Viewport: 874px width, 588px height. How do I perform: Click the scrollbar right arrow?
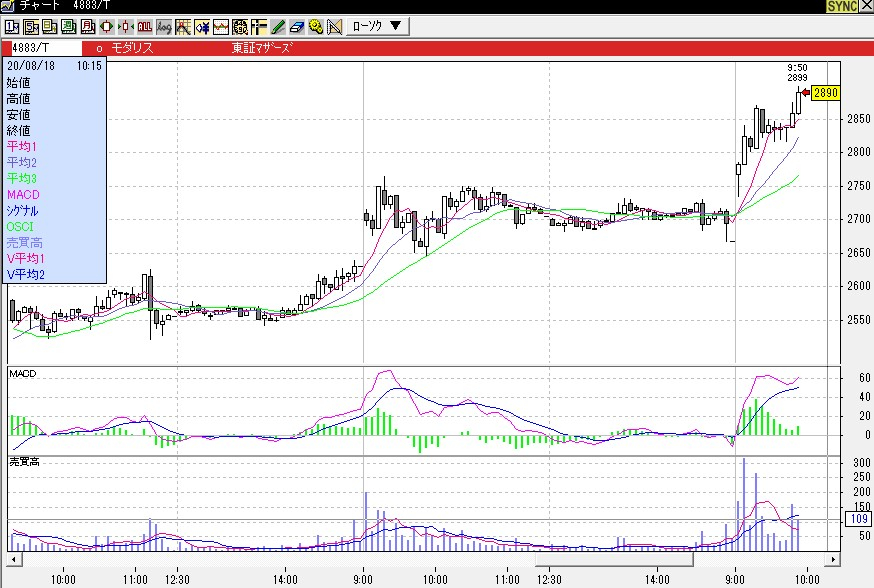coord(832,559)
